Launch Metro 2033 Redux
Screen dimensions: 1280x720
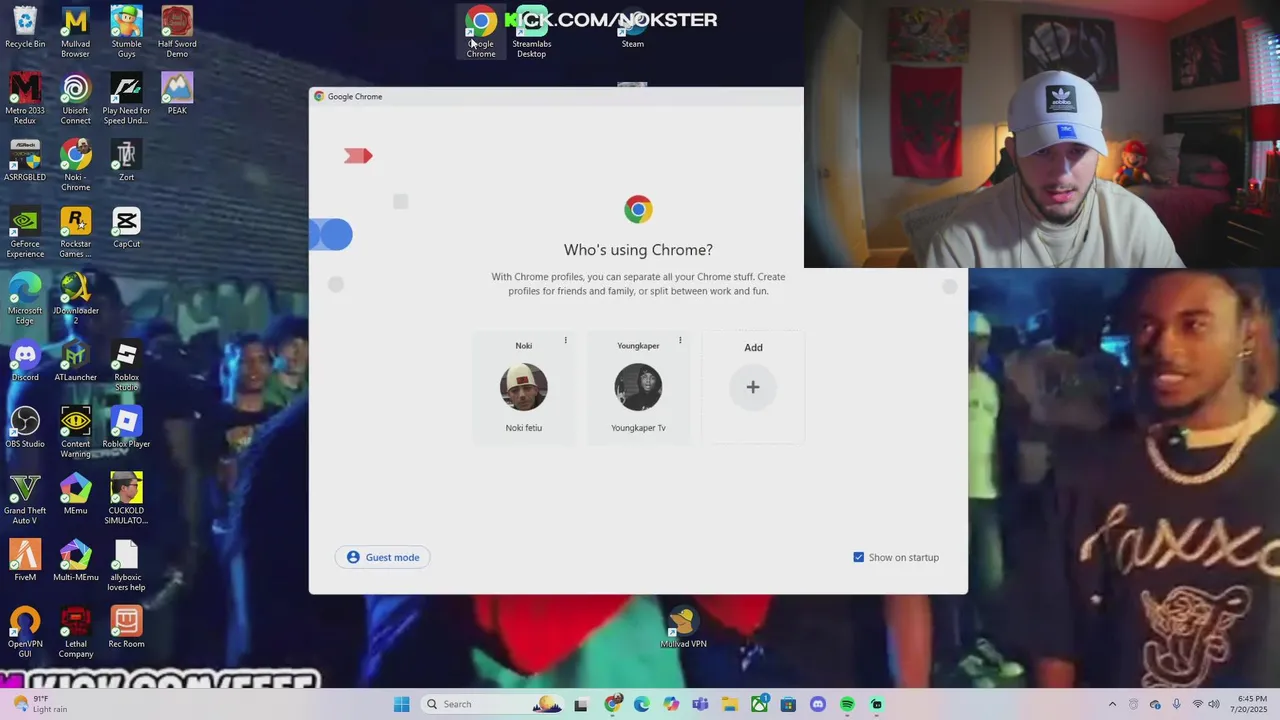point(25,99)
